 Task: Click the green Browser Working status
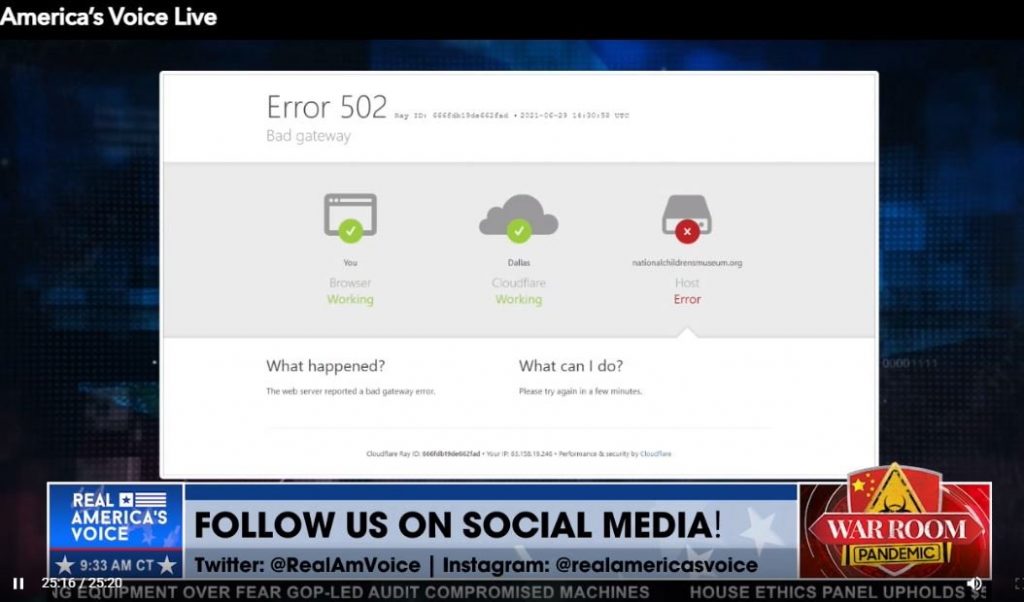tap(350, 299)
